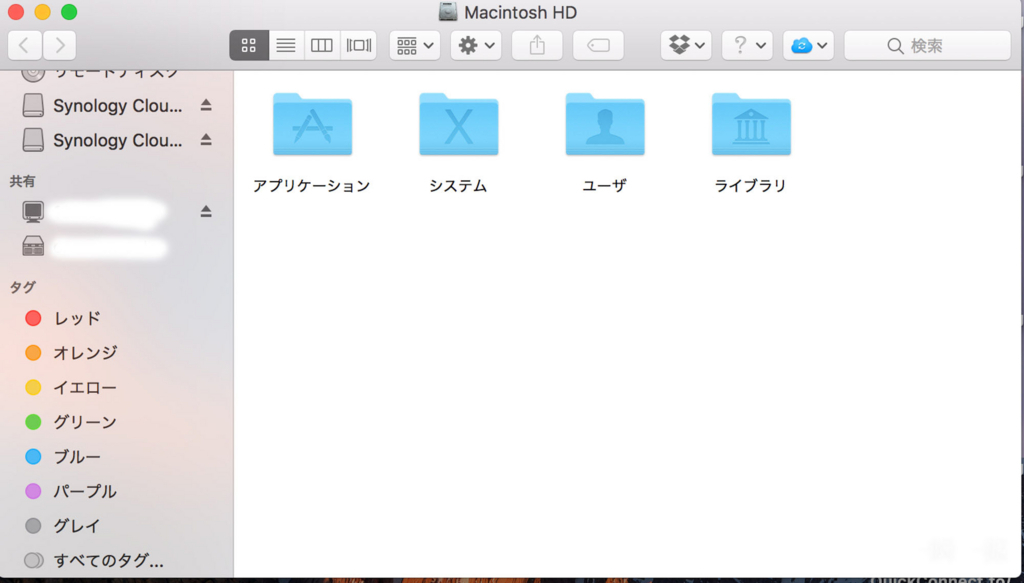
Task: Click the search field
Action: pyautogui.click(x=927, y=45)
